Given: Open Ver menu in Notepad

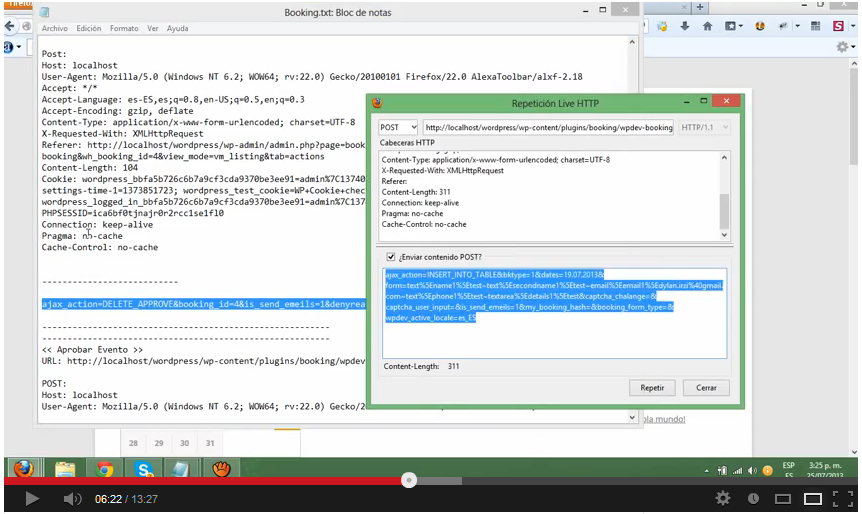Looking at the screenshot, I should pos(152,28).
